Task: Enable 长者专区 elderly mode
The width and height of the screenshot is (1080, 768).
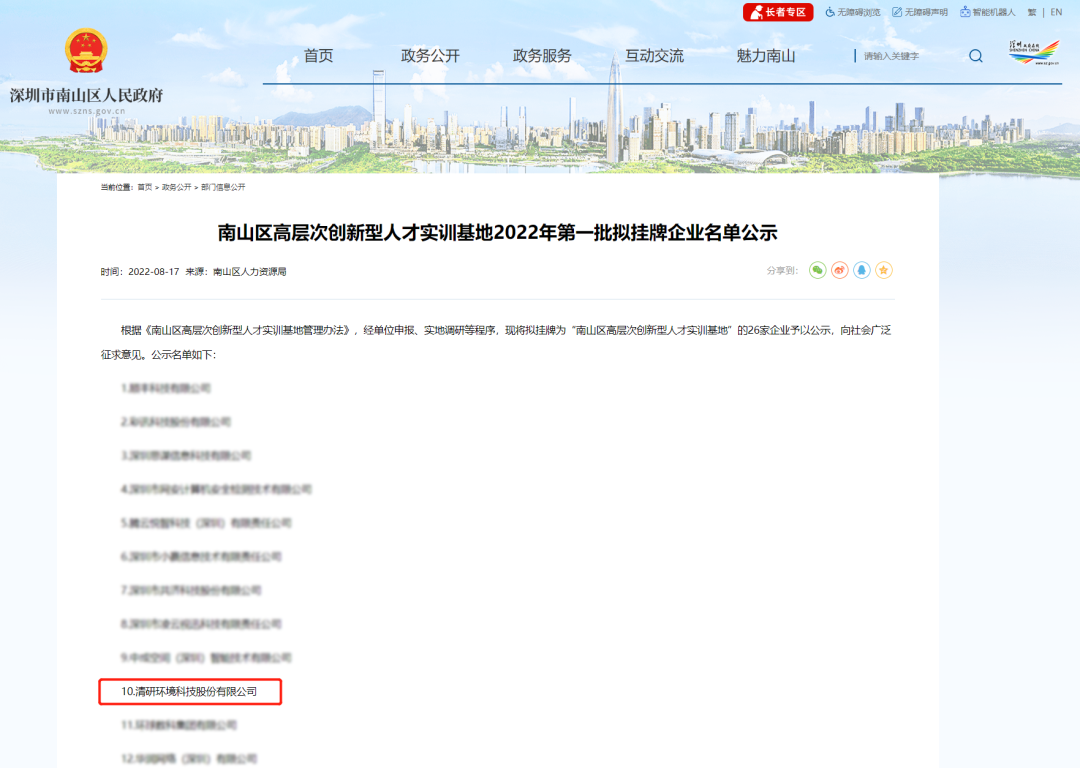Action: pyautogui.click(x=776, y=11)
